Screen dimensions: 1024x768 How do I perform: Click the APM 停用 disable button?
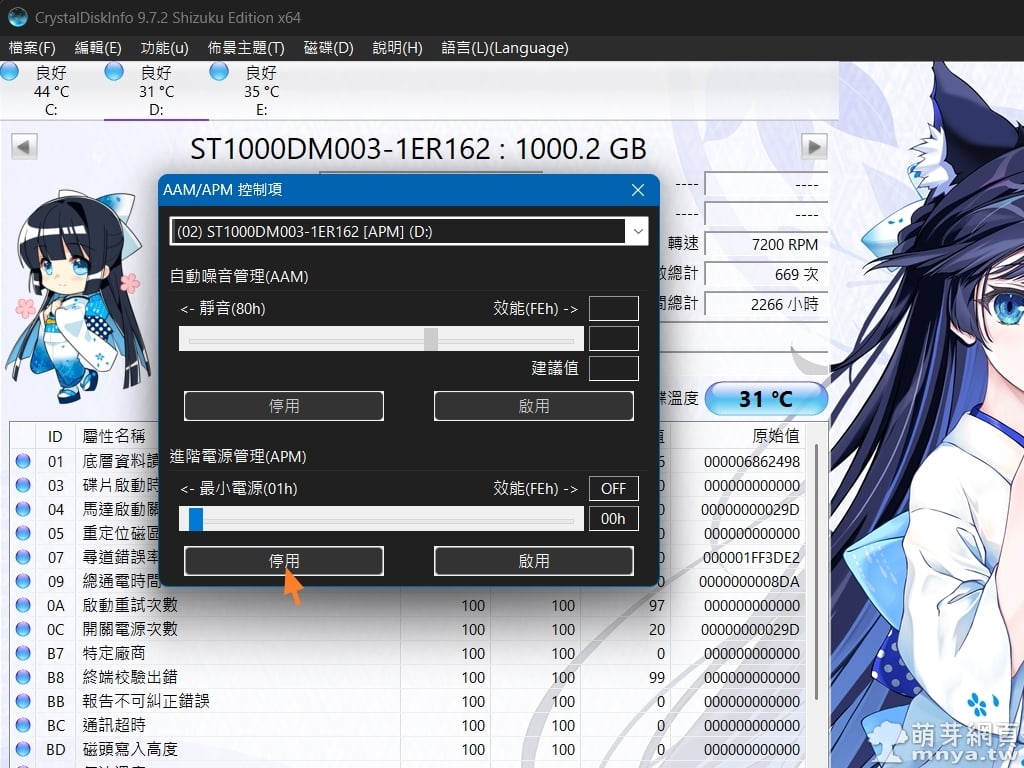(284, 561)
